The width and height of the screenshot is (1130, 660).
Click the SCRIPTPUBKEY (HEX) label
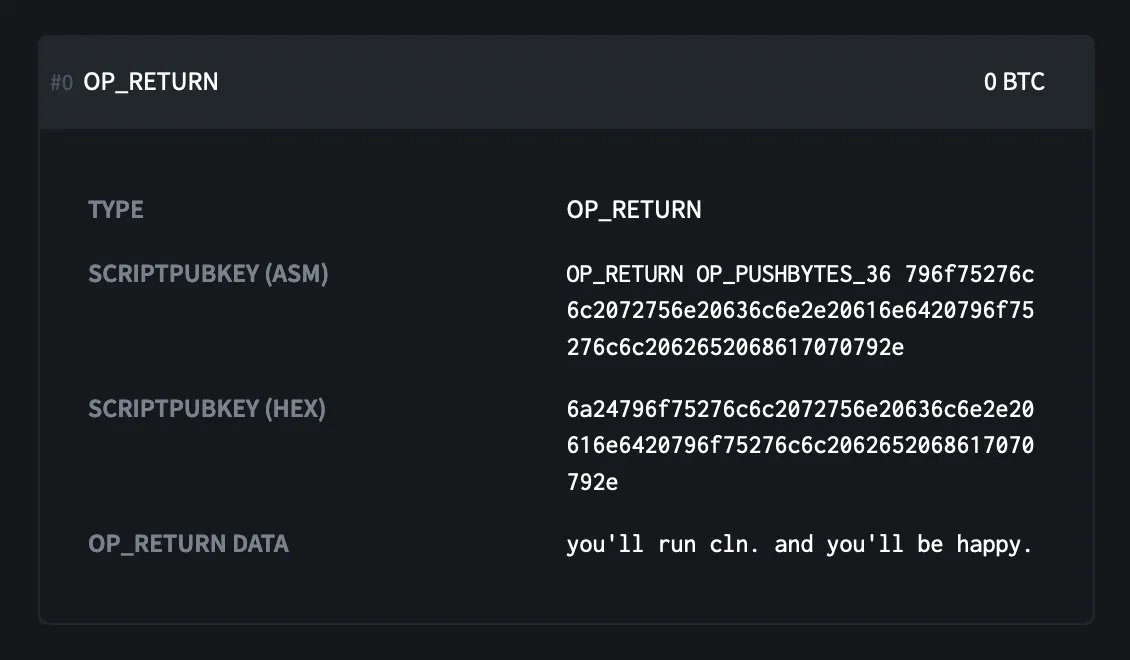coord(207,409)
